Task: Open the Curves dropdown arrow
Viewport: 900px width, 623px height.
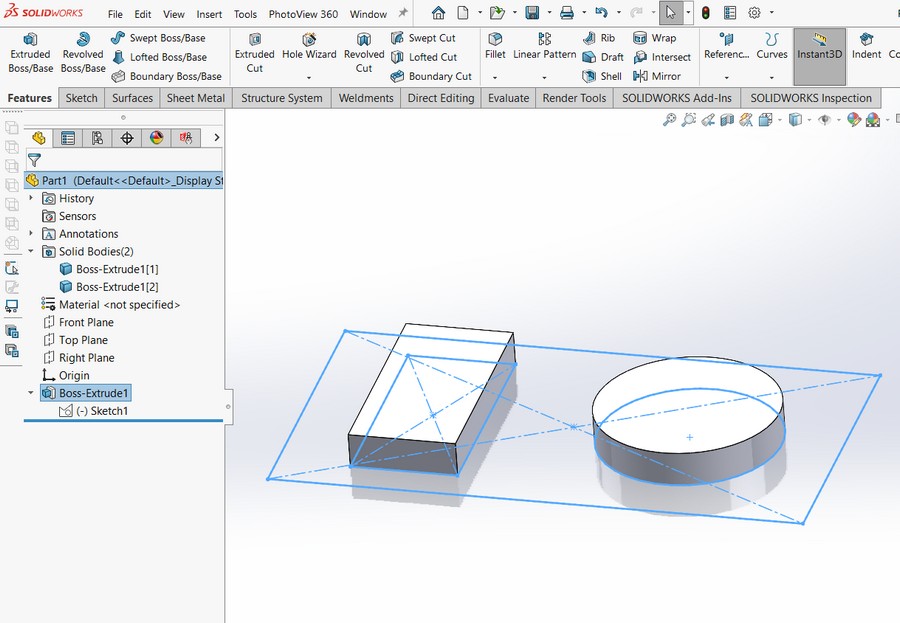Action: tap(771, 78)
